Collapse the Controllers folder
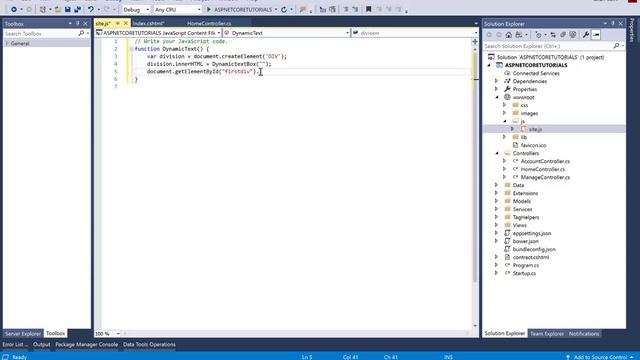Screen dimensions: 640x360 click(497, 153)
